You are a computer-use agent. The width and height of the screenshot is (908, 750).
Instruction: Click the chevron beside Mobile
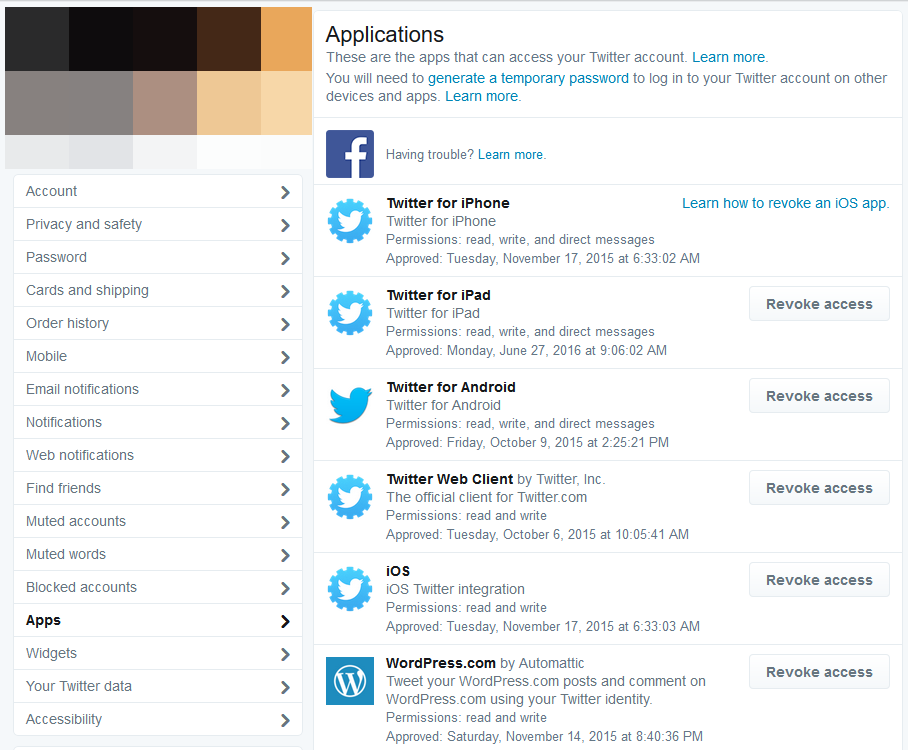pyautogui.click(x=285, y=357)
